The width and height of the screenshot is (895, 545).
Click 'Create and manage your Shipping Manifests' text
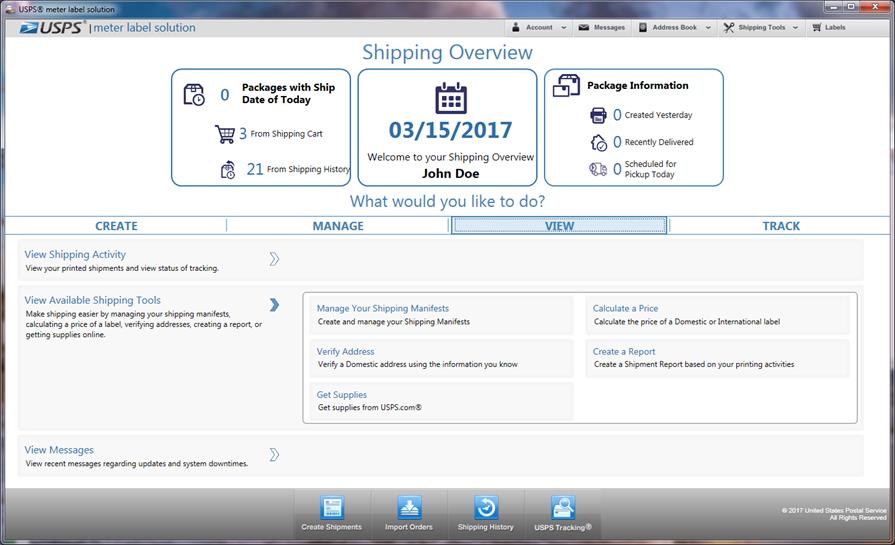pyautogui.click(x=394, y=322)
